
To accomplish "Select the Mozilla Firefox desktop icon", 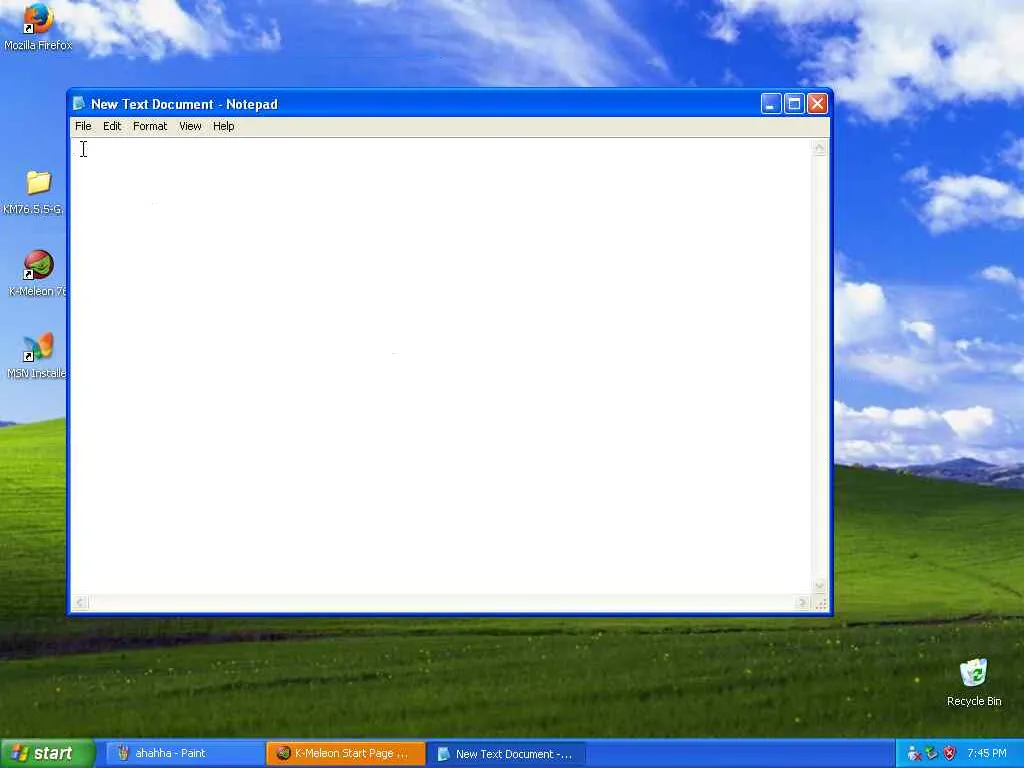I will click(37, 27).
